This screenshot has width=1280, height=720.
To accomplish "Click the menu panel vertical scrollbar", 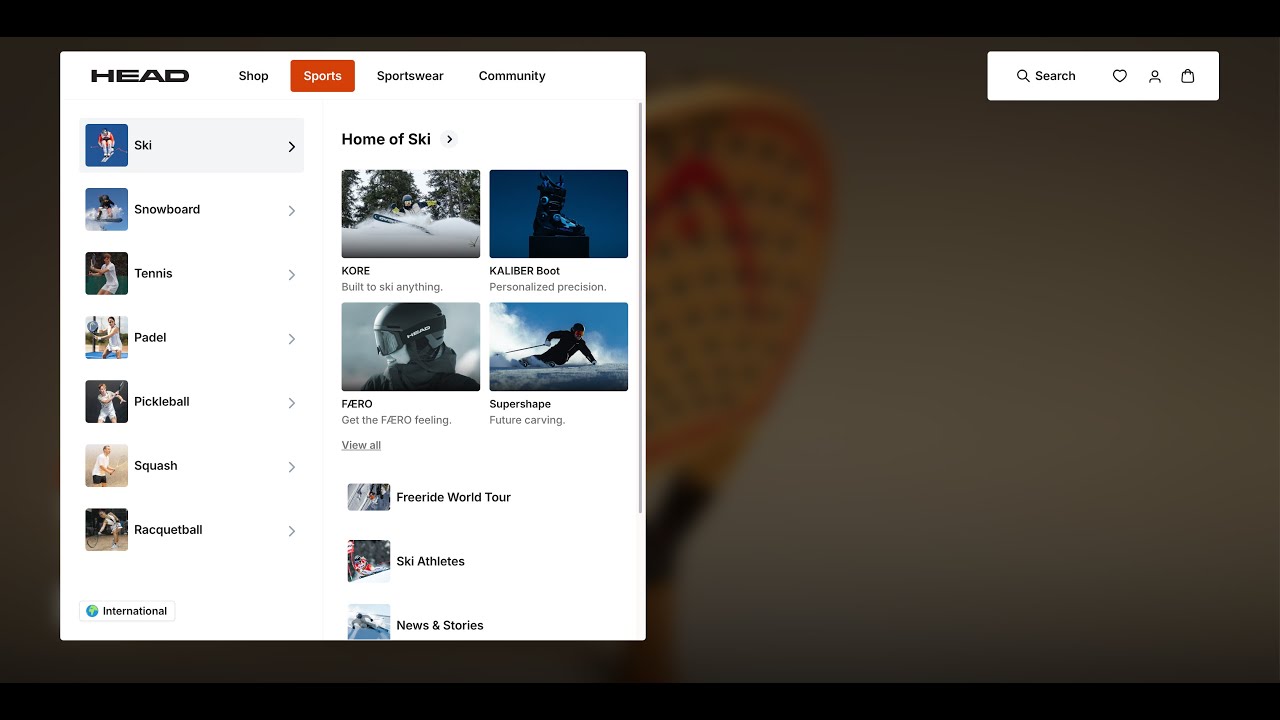I will (640, 308).
